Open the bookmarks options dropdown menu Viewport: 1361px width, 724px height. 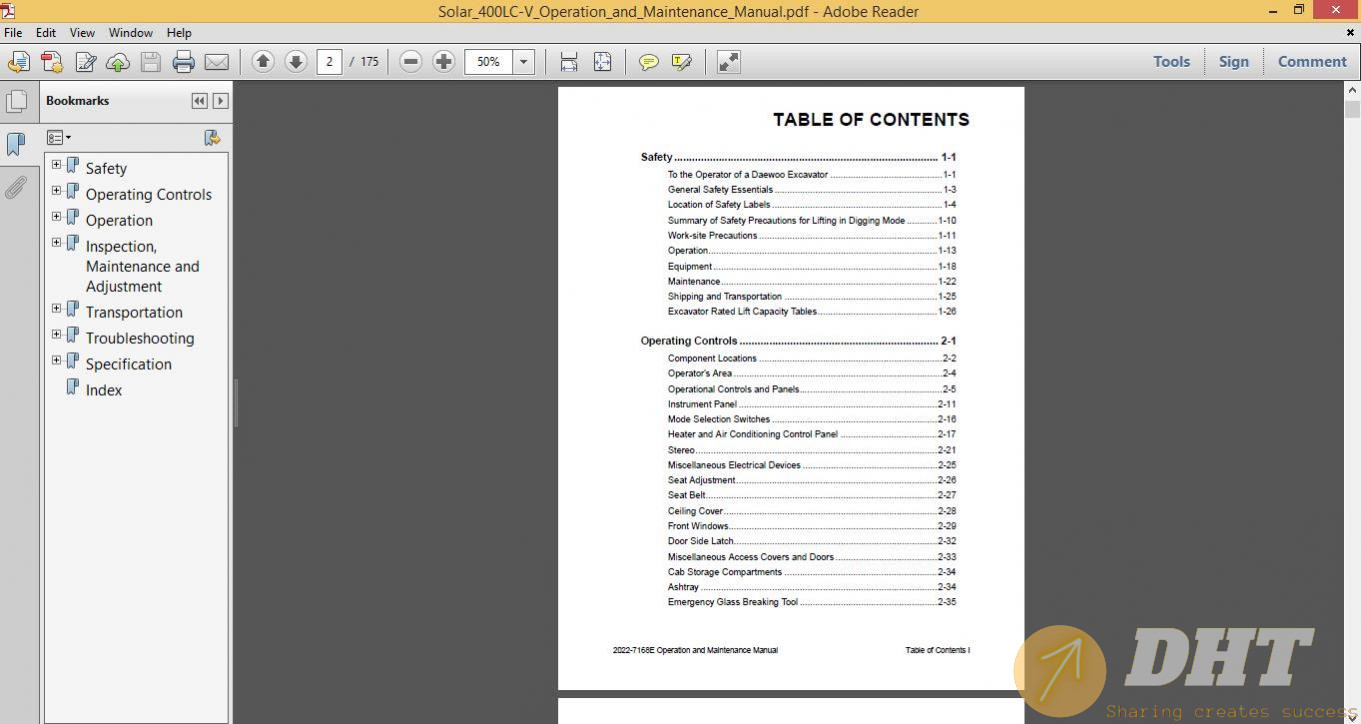[59, 138]
